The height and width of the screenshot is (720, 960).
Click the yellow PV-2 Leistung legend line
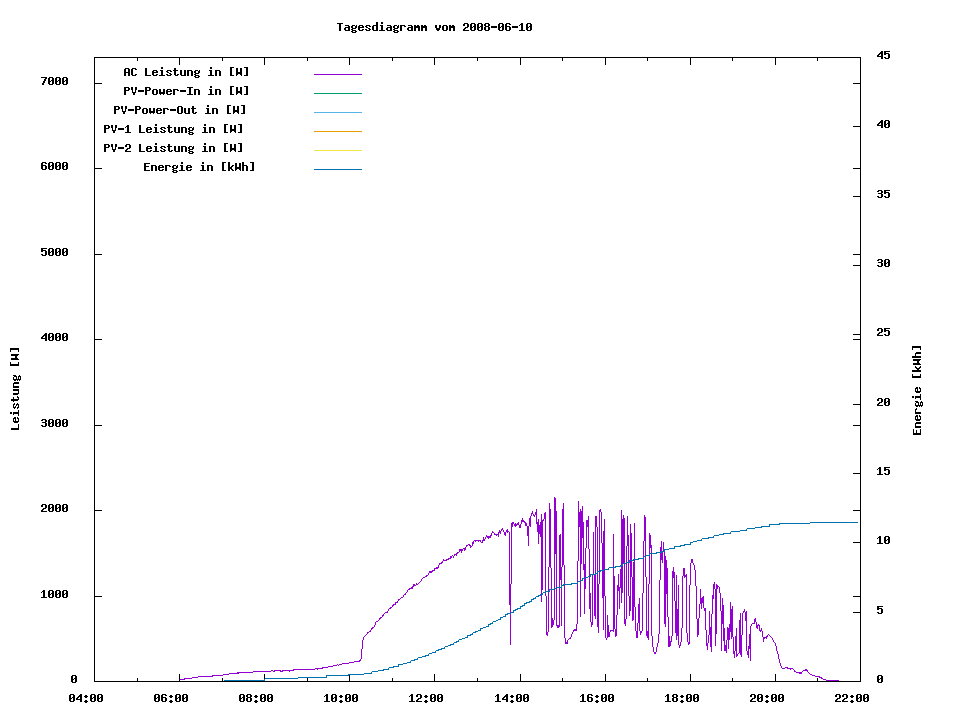(x=337, y=149)
